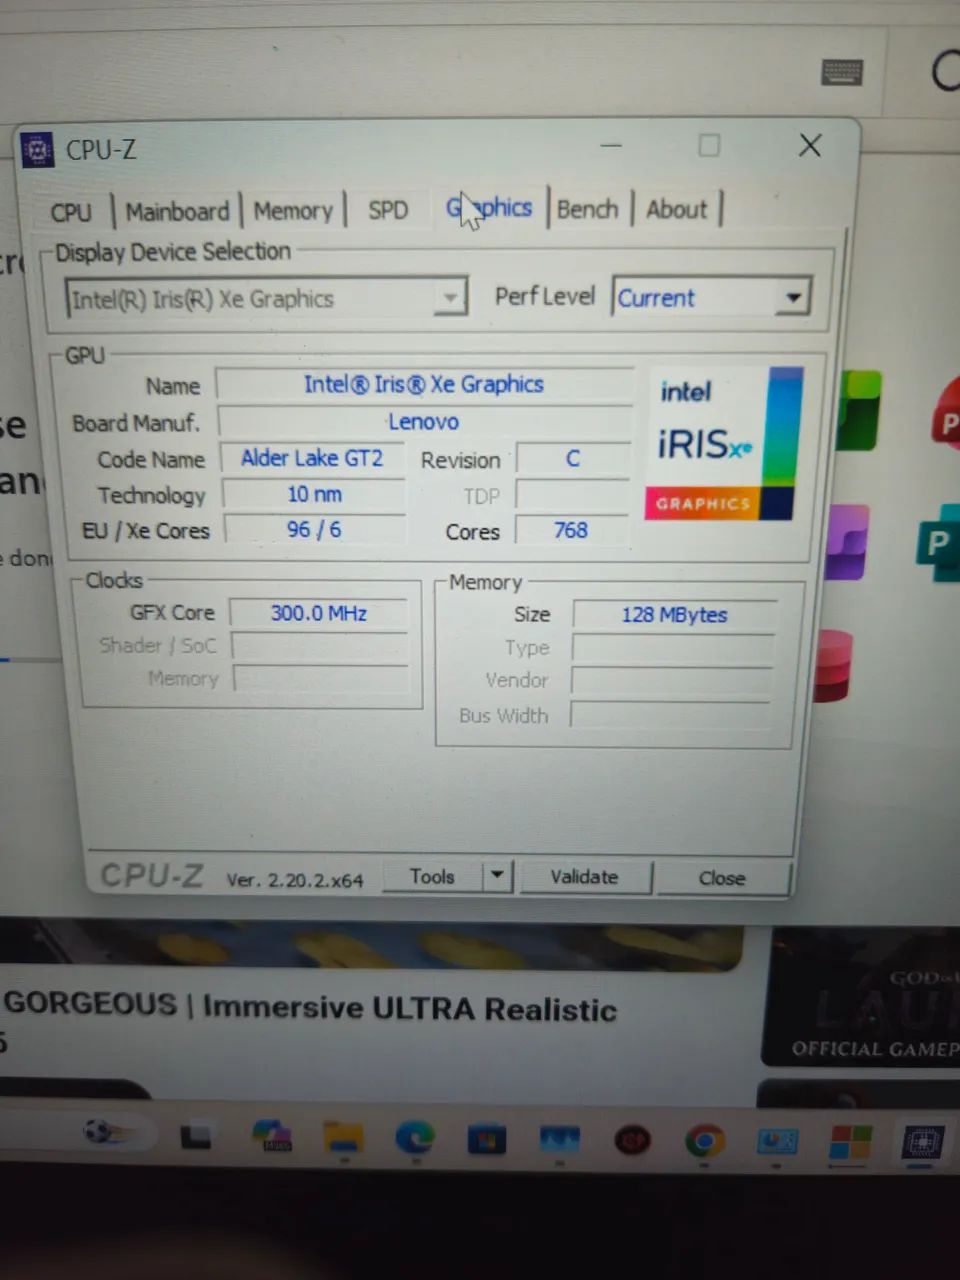Image resolution: width=960 pixels, height=1280 pixels.
Task: Open the About tab
Action: pyautogui.click(x=677, y=209)
